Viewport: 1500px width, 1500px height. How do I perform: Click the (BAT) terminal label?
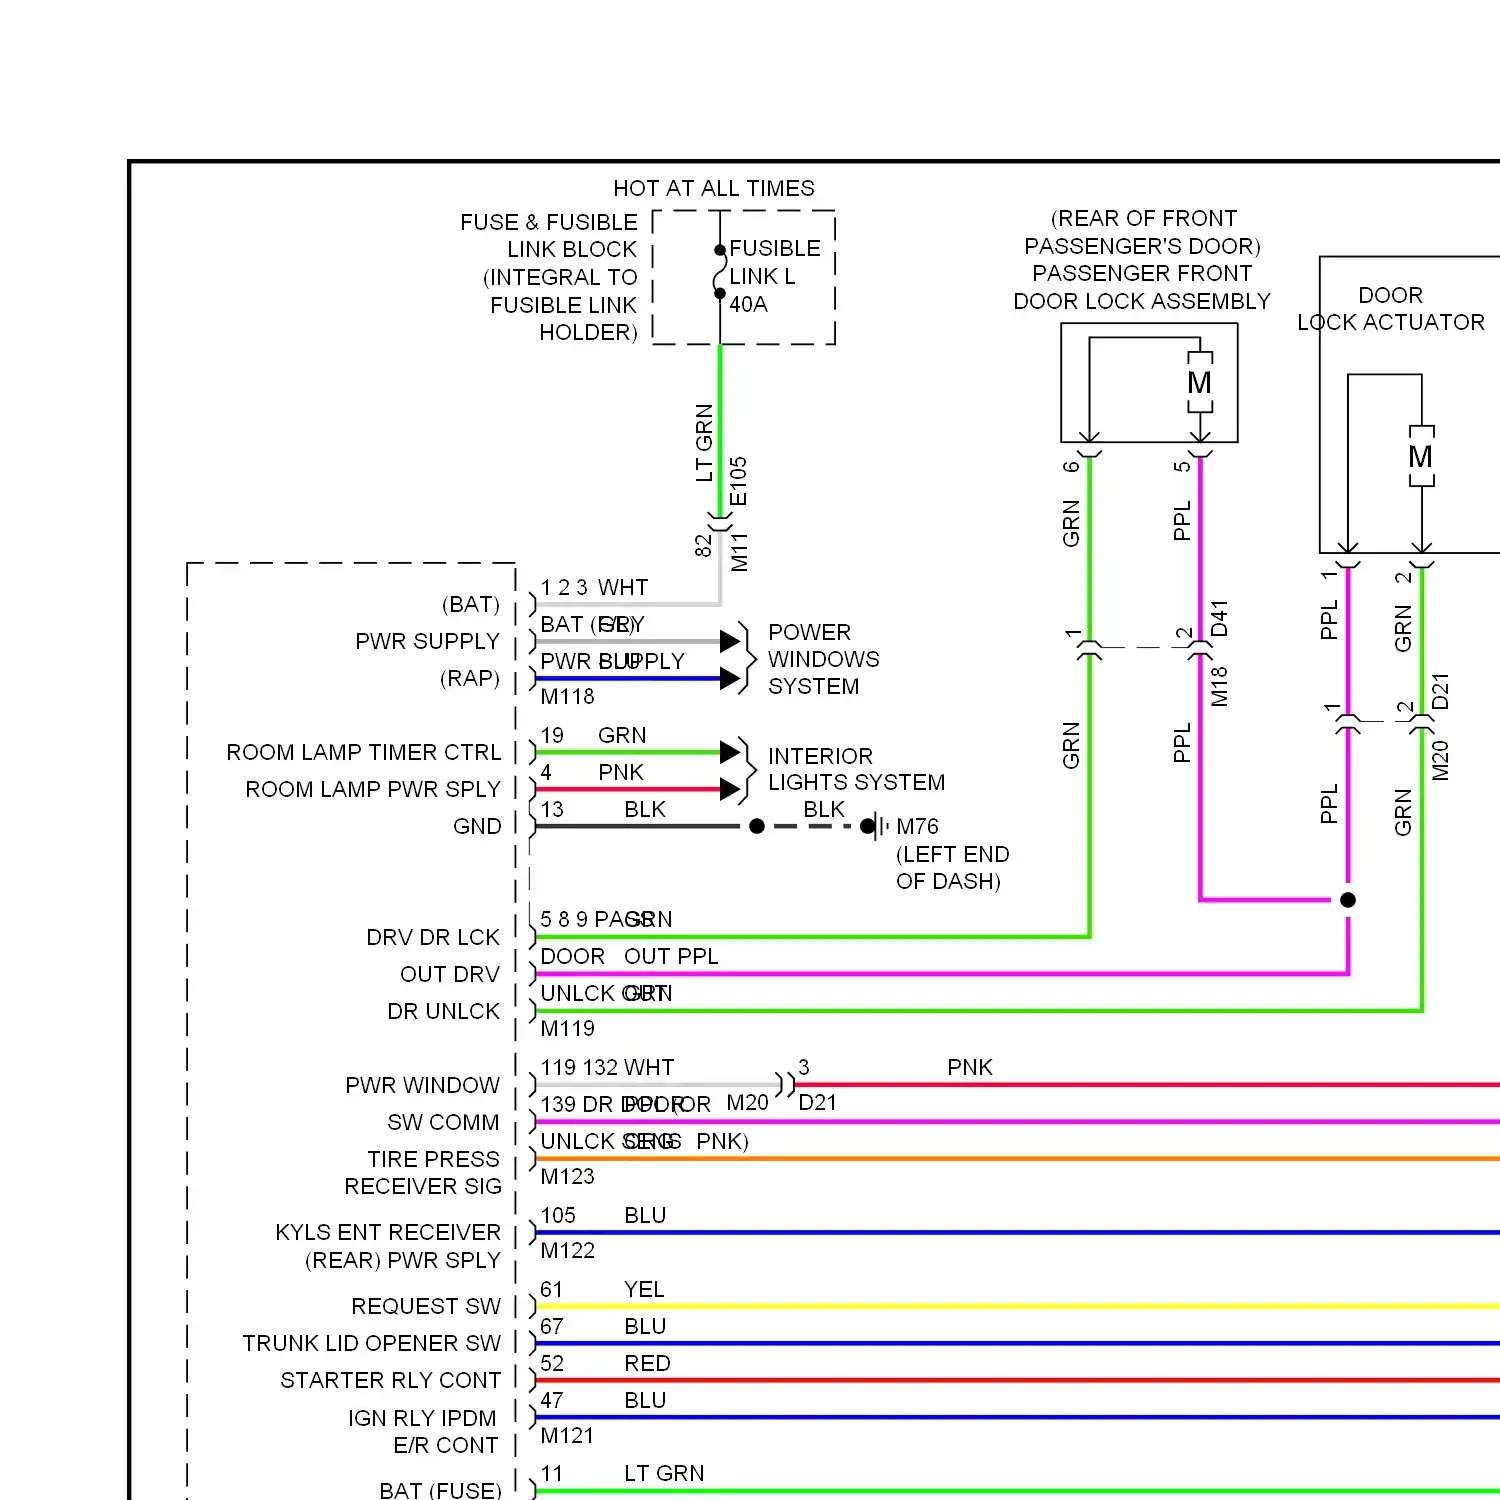point(470,604)
